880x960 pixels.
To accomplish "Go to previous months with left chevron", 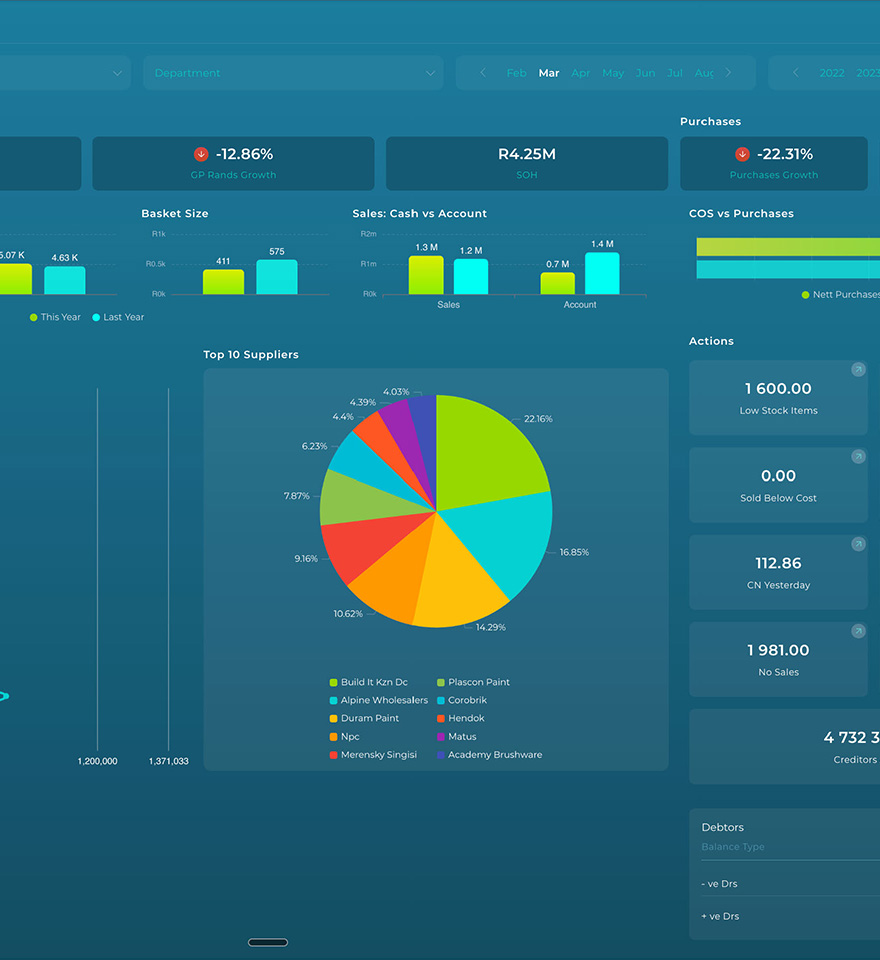I will coord(483,72).
